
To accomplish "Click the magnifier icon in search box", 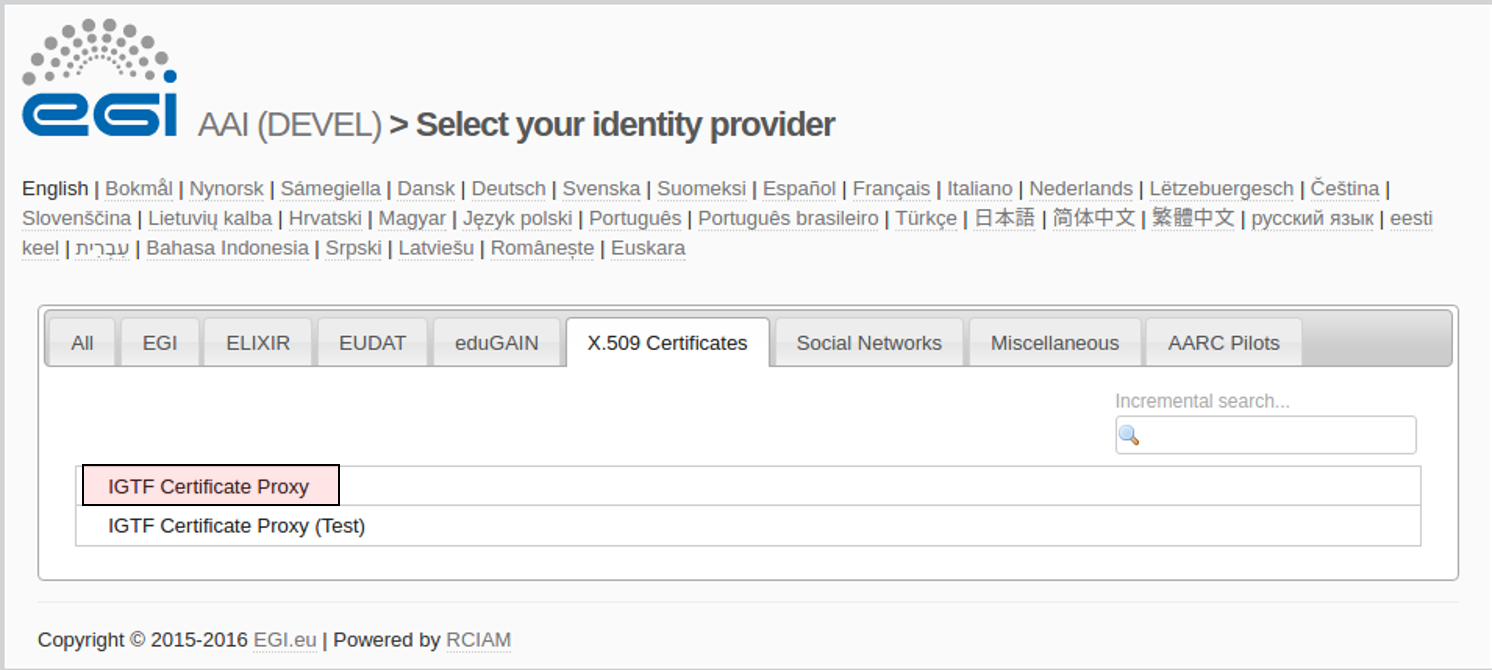I will coord(1129,435).
